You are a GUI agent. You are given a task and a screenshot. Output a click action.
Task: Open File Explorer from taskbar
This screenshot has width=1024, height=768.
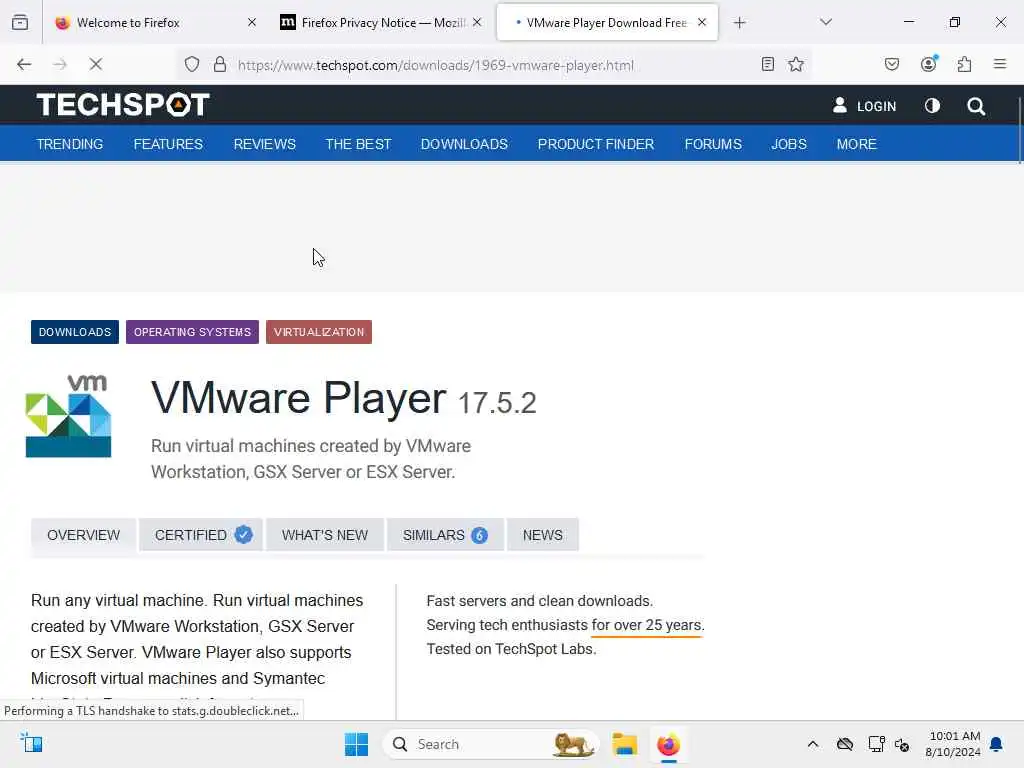[624, 744]
